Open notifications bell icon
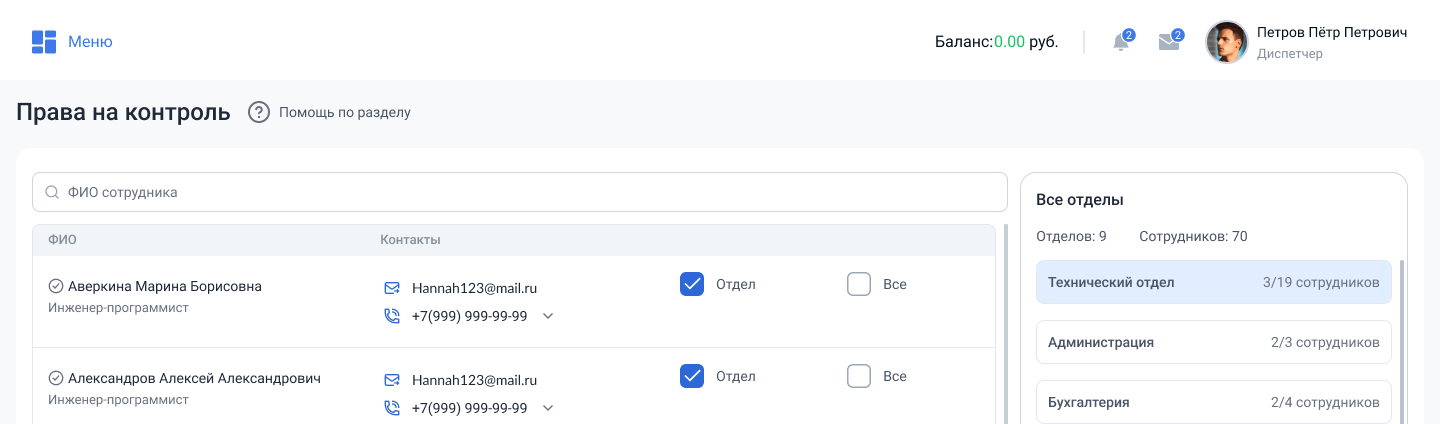 pyautogui.click(x=1121, y=42)
